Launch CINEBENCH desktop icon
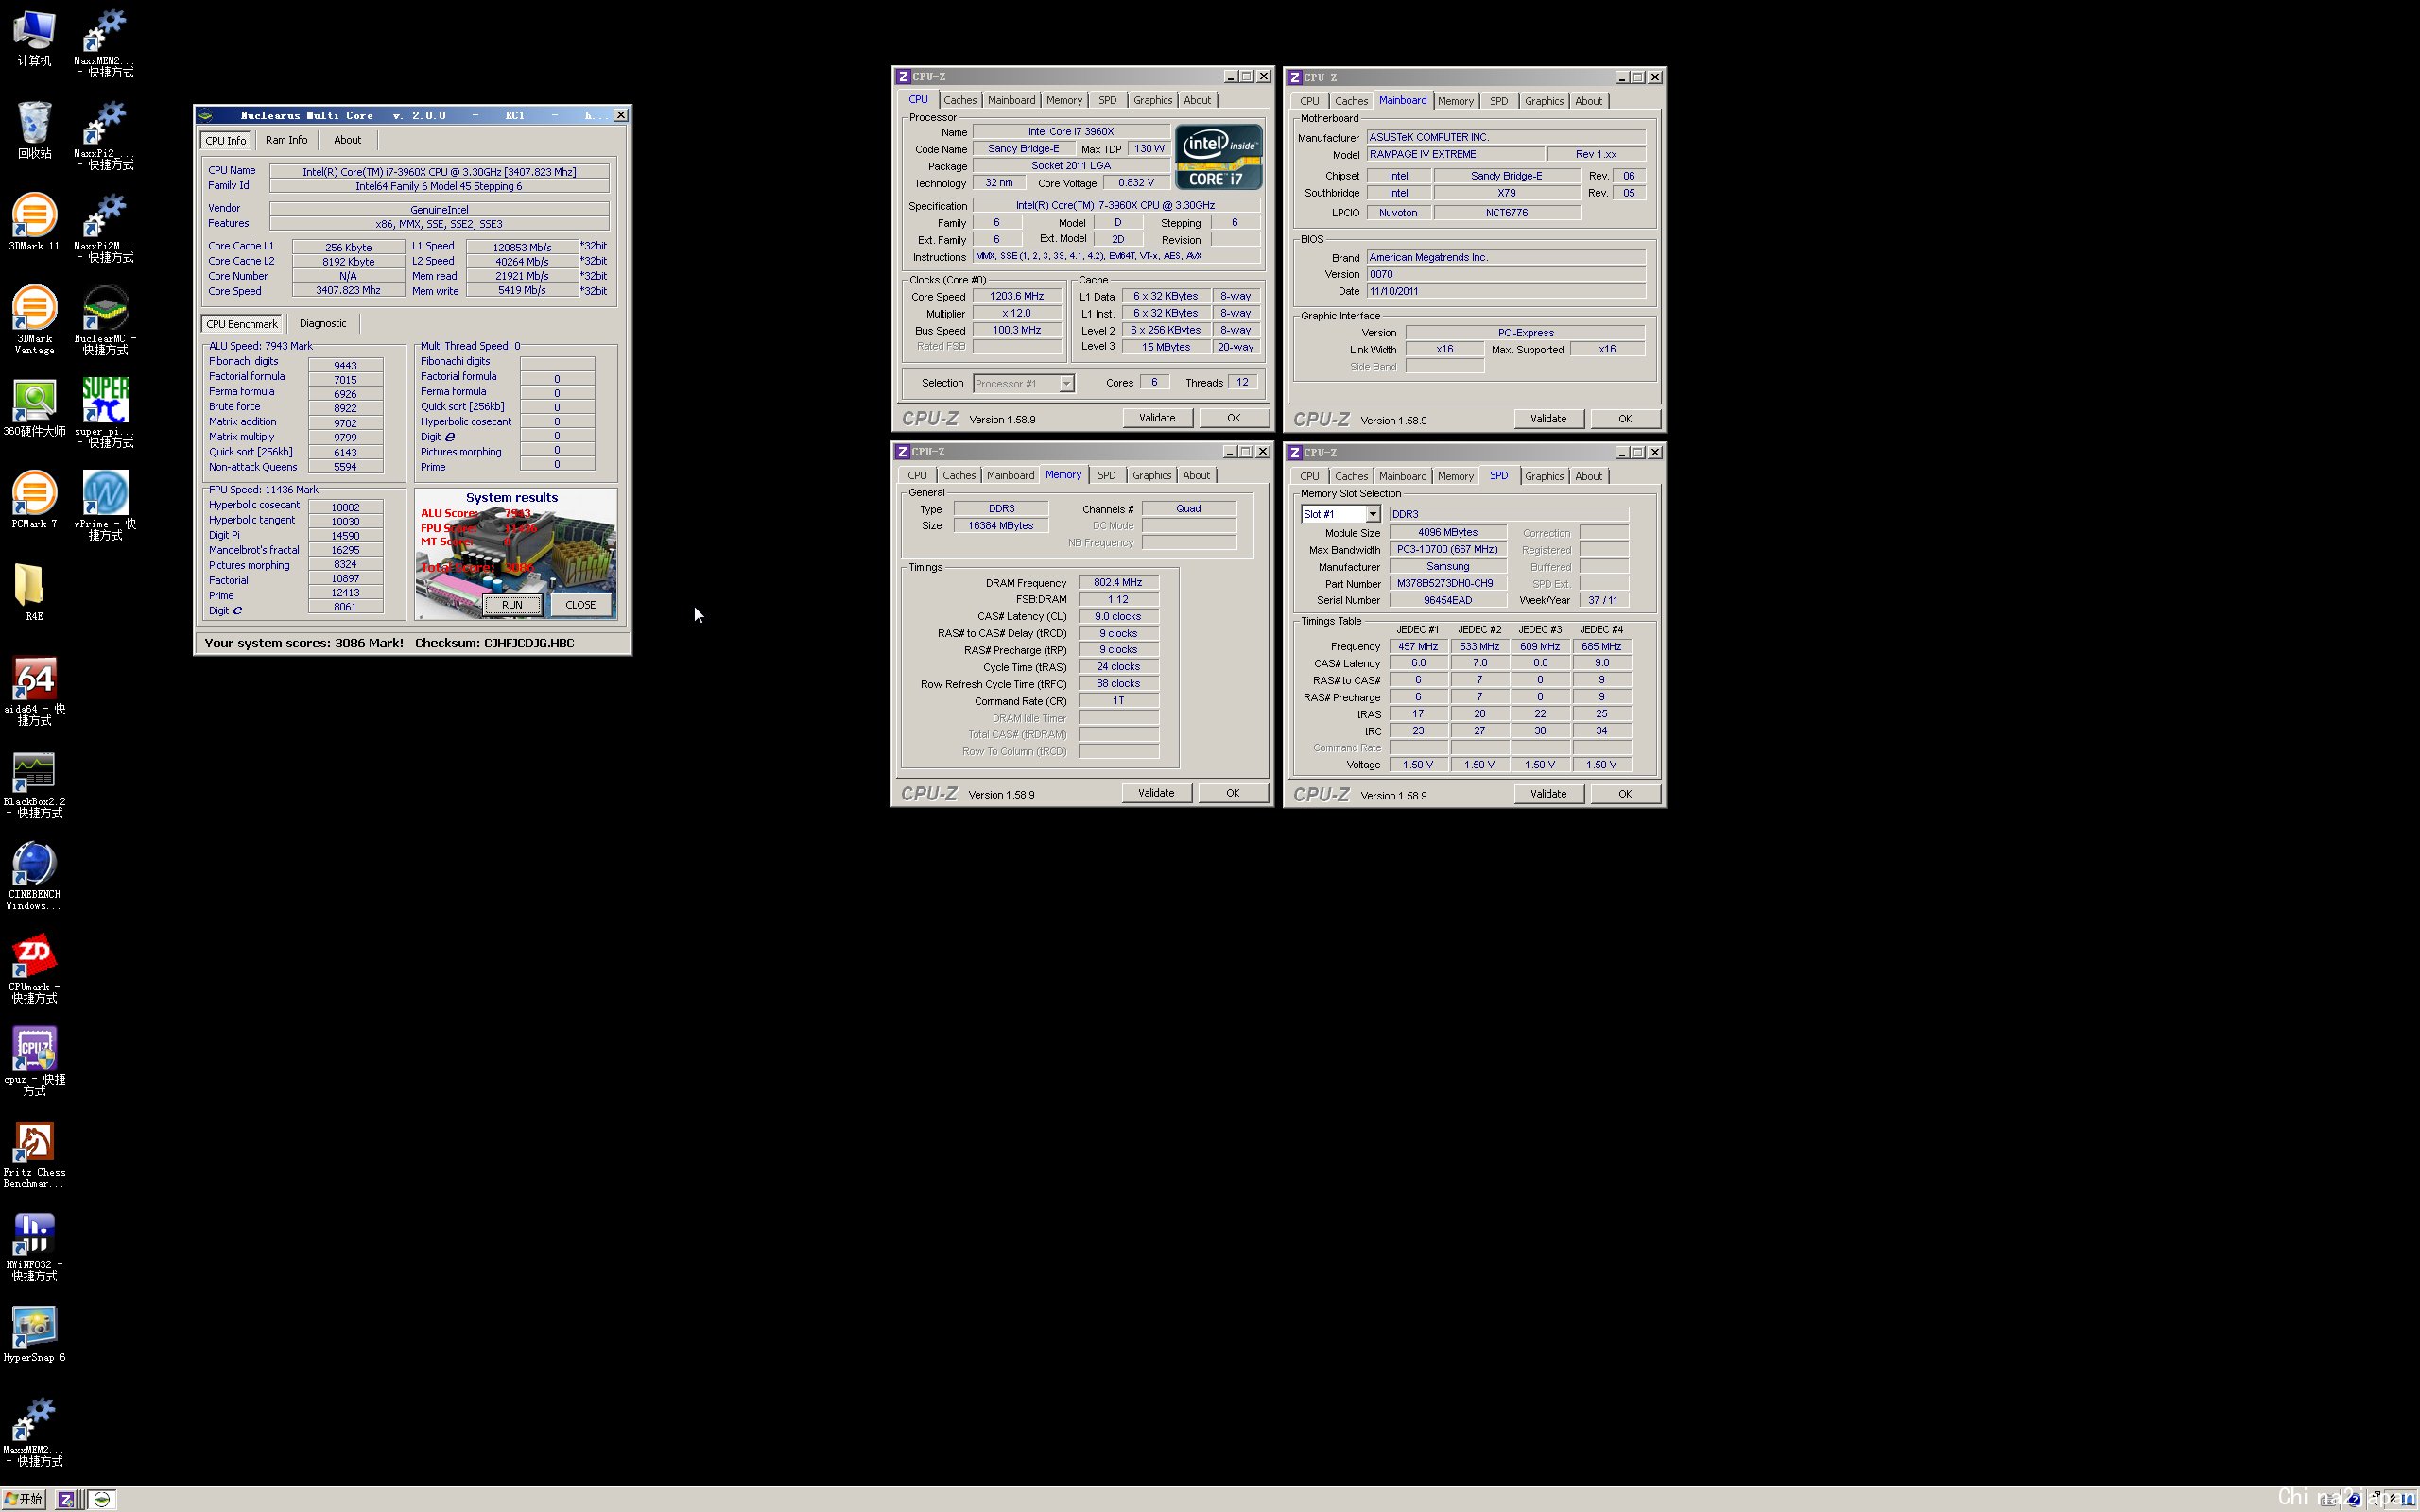Image resolution: width=2420 pixels, height=1512 pixels. pyautogui.click(x=34, y=875)
